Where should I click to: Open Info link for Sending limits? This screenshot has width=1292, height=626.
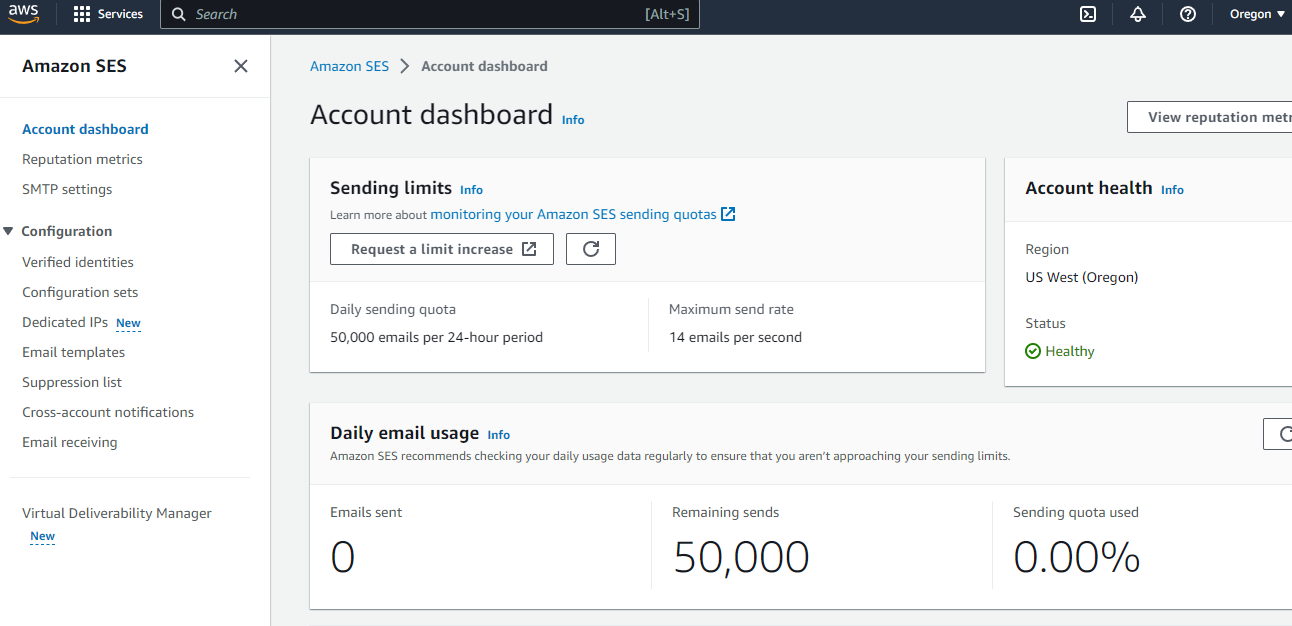[471, 190]
